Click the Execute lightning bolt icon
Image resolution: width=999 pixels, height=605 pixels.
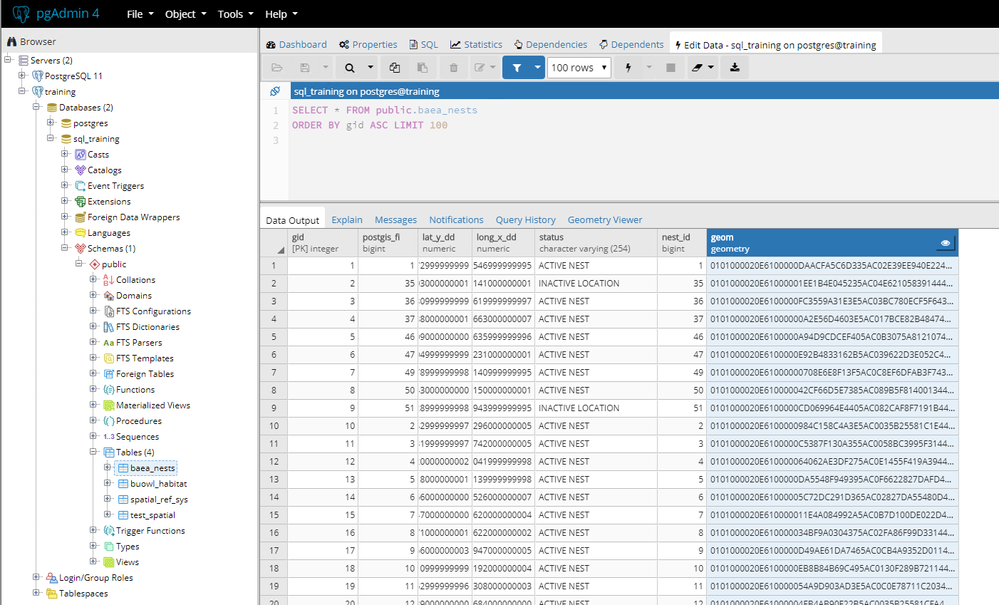pyautogui.click(x=628, y=68)
